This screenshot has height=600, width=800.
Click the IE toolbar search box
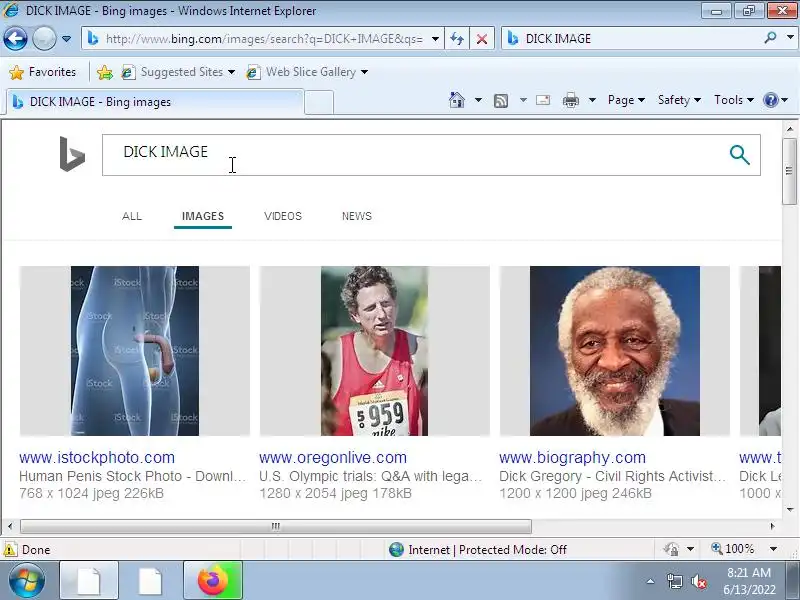point(633,39)
